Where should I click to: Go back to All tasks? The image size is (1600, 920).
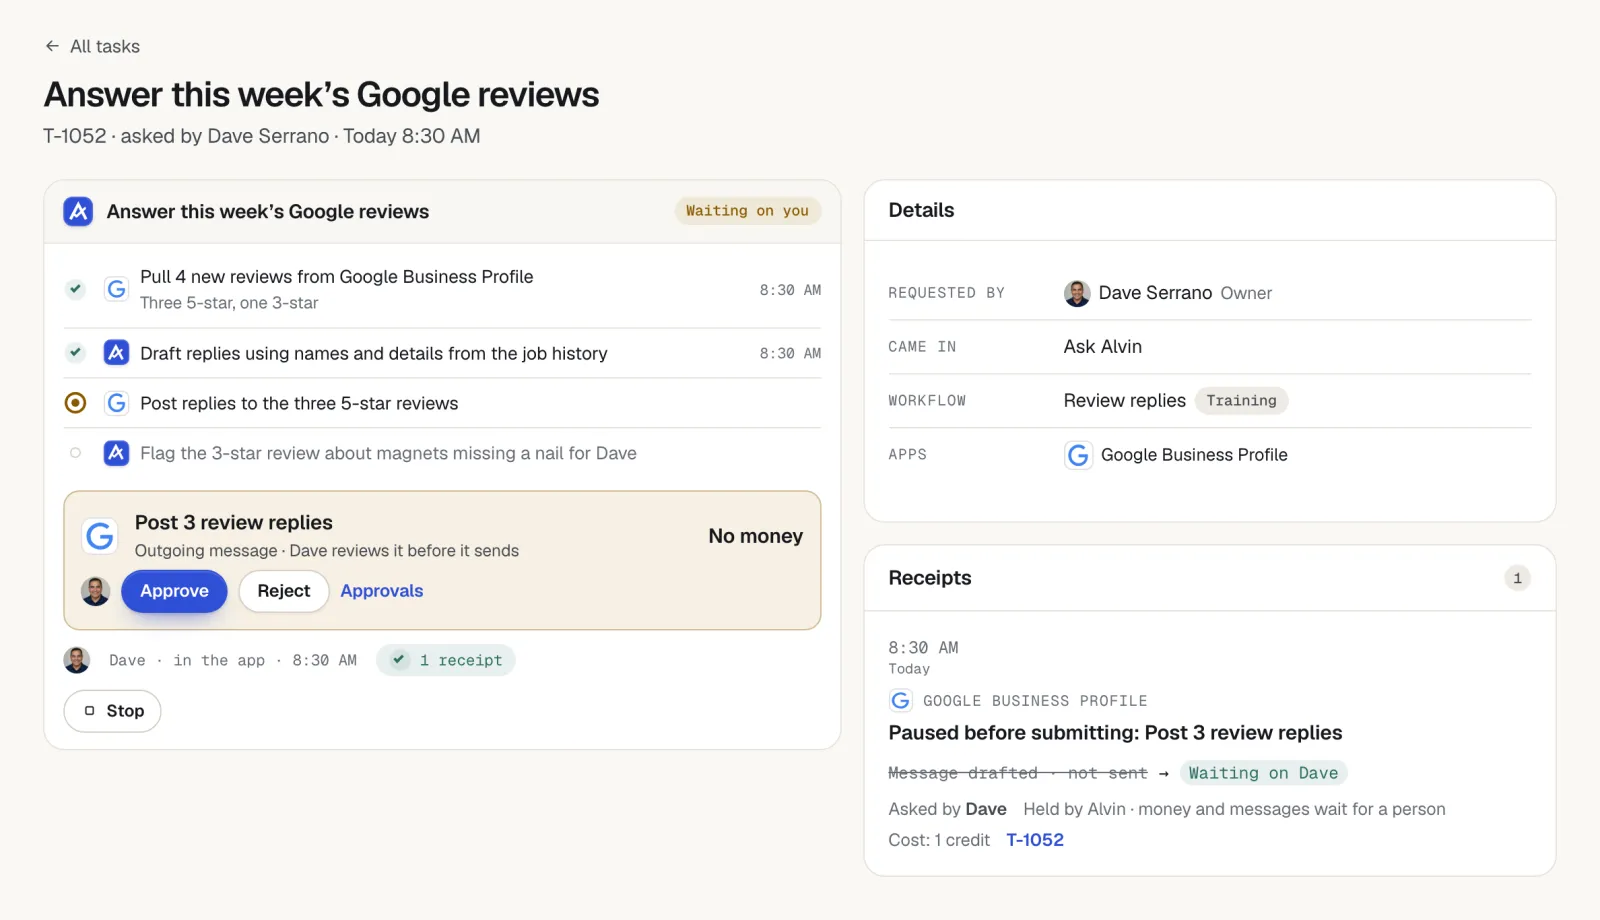(x=92, y=46)
